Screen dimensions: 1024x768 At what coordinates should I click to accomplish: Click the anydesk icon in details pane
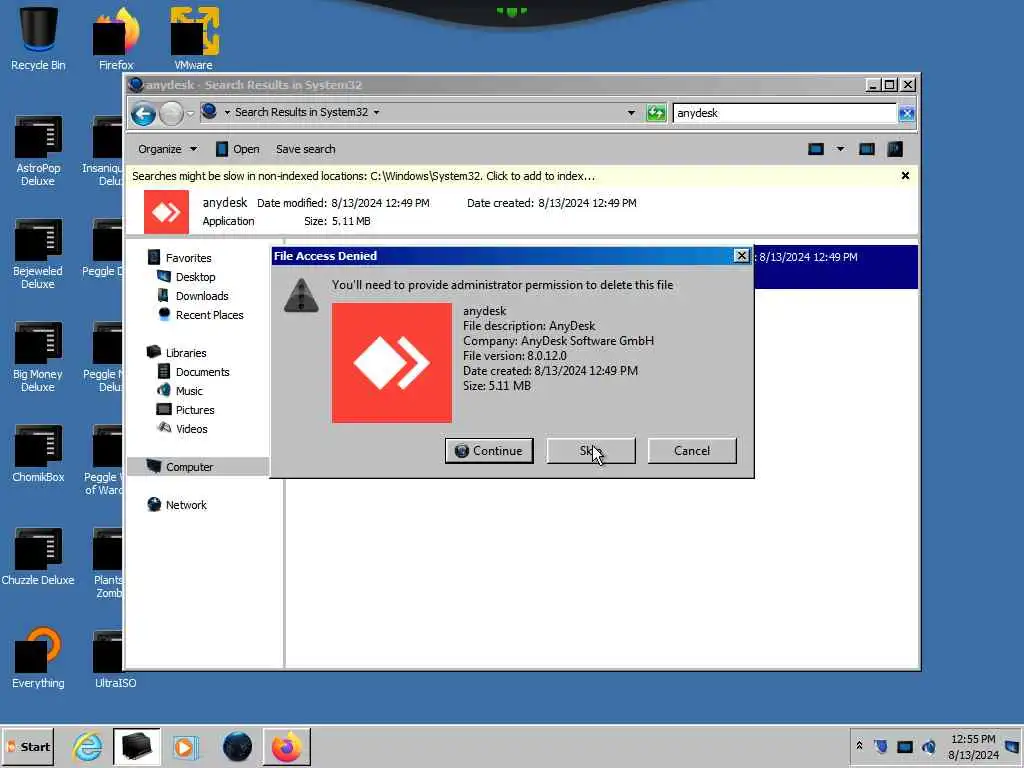point(167,212)
